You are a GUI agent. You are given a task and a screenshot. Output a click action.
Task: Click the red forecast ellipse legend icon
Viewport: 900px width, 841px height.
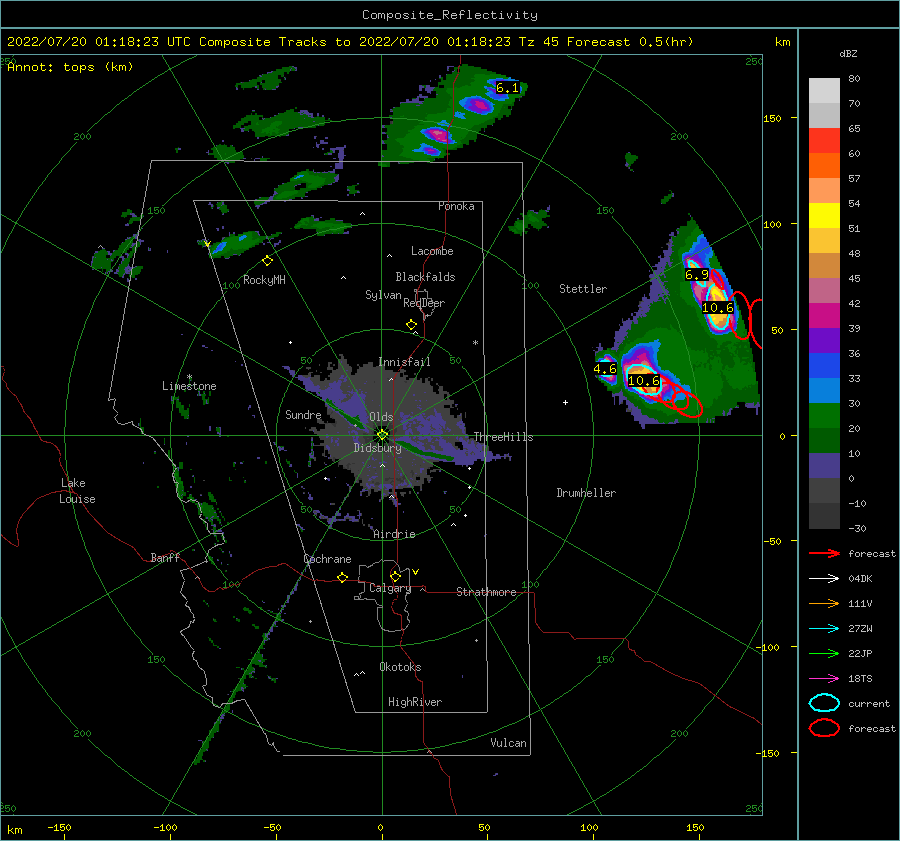824,728
